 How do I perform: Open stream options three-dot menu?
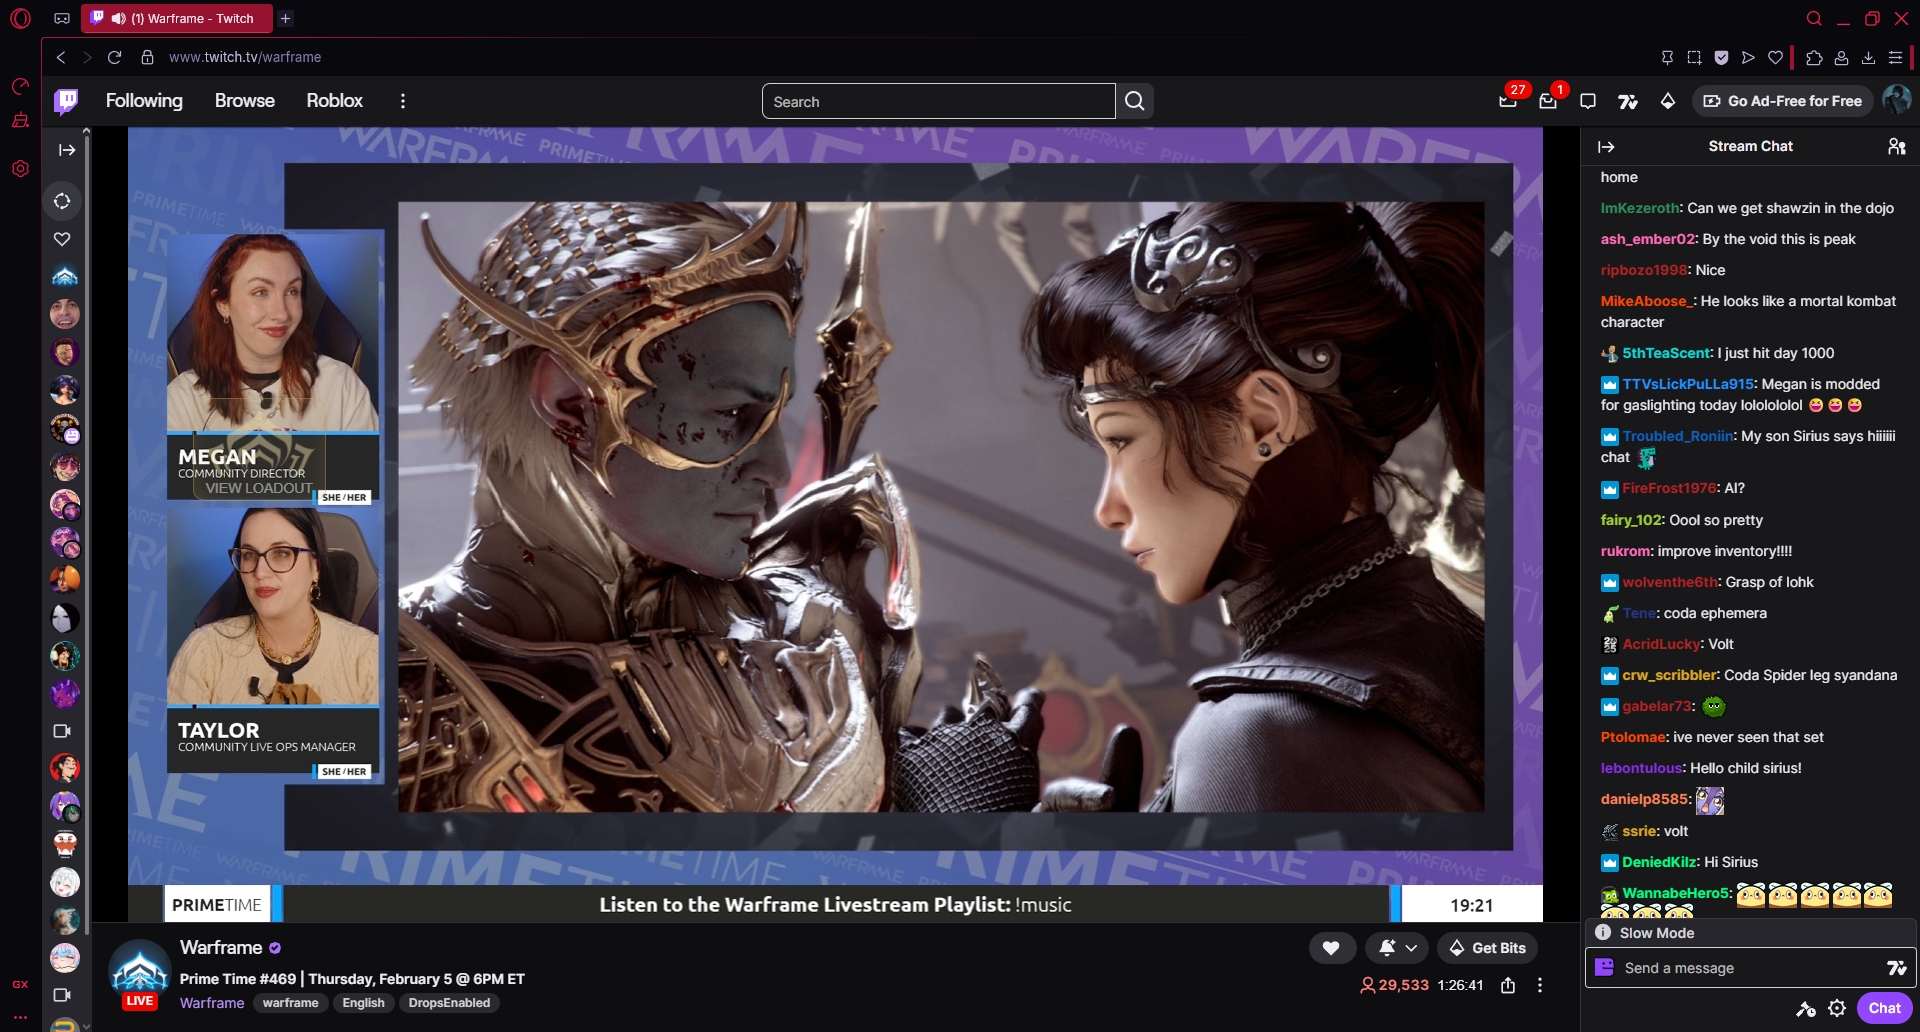(1540, 985)
